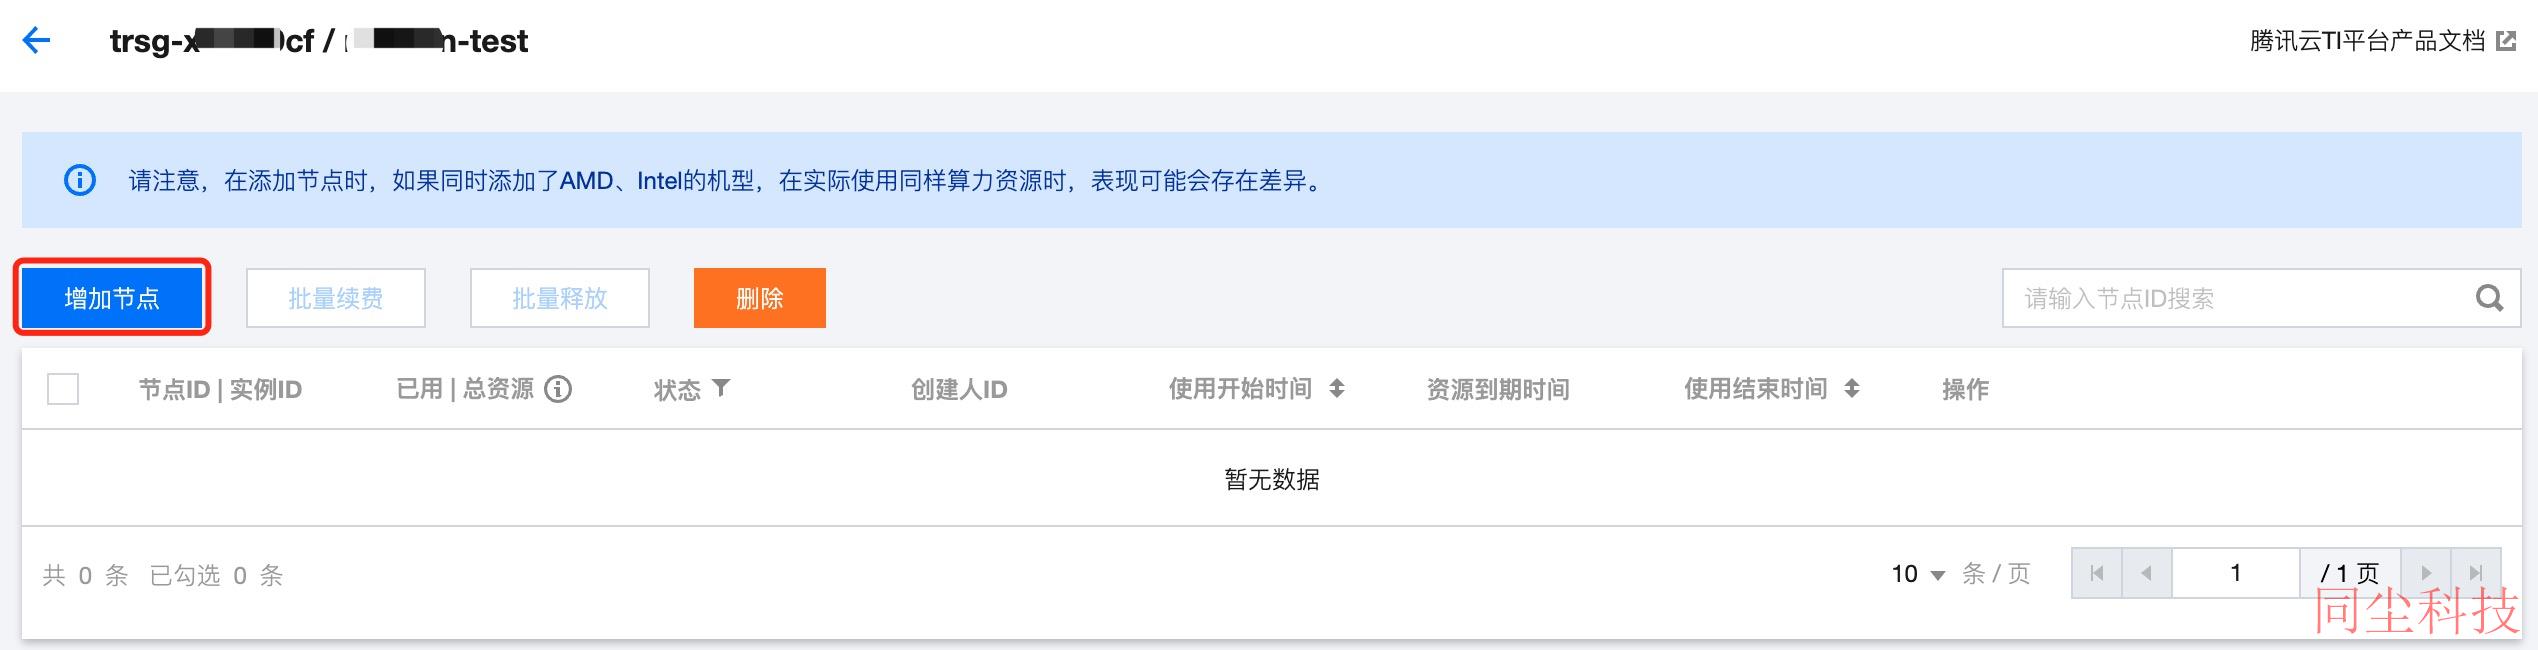The width and height of the screenshot is (2538, 650).
Task: Go to the next page arrow
Action: [2426, 573]
